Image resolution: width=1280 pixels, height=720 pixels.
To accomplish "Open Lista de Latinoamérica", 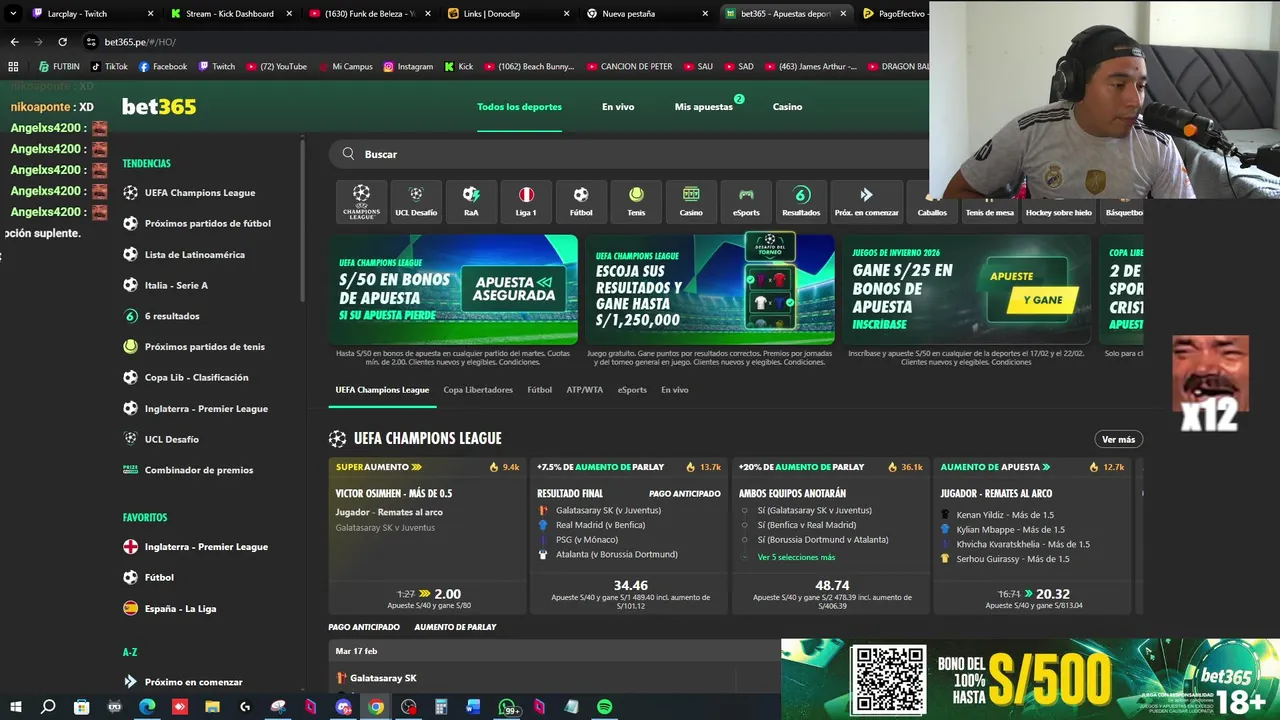I will [194, 255].
